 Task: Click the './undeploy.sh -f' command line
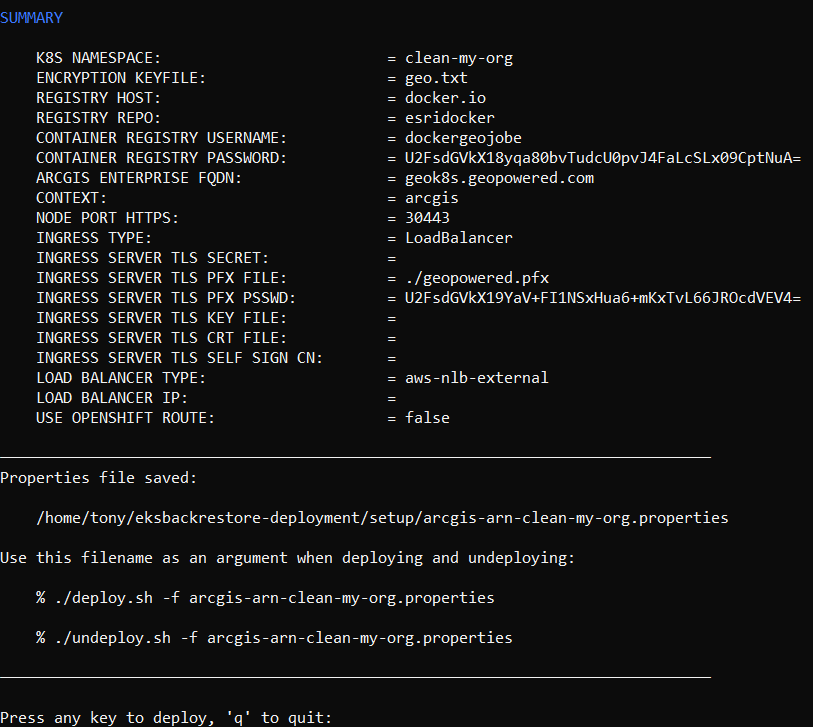click(x=274, y=638)
